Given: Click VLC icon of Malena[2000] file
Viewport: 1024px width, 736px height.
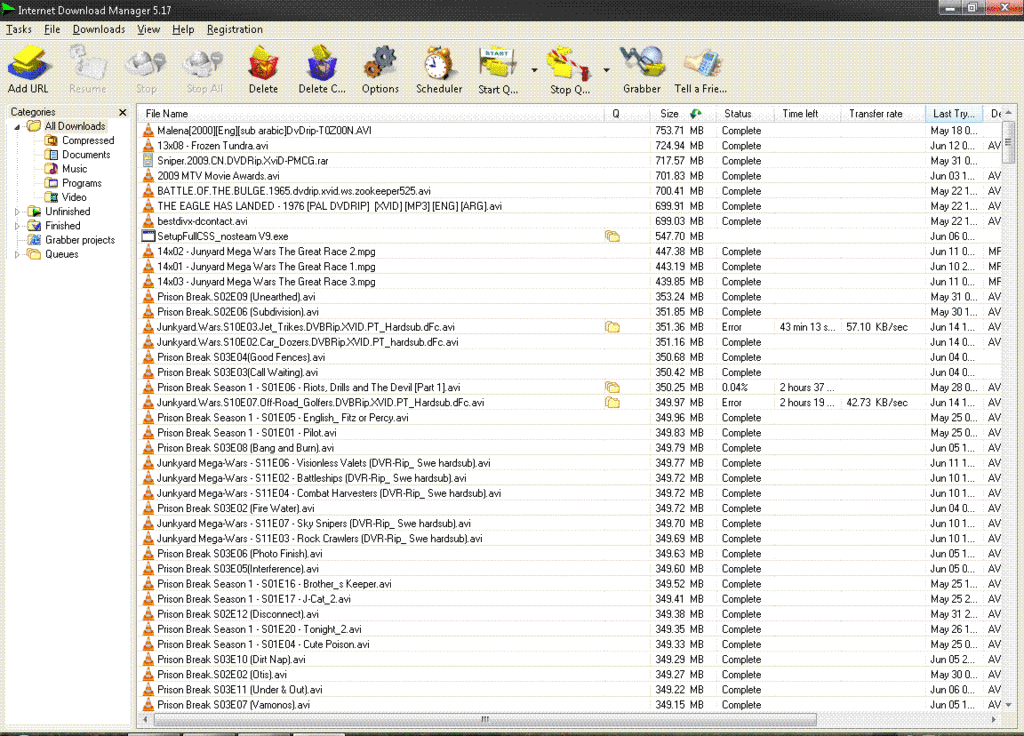Looking at the screenshot, I should [148, 131].
